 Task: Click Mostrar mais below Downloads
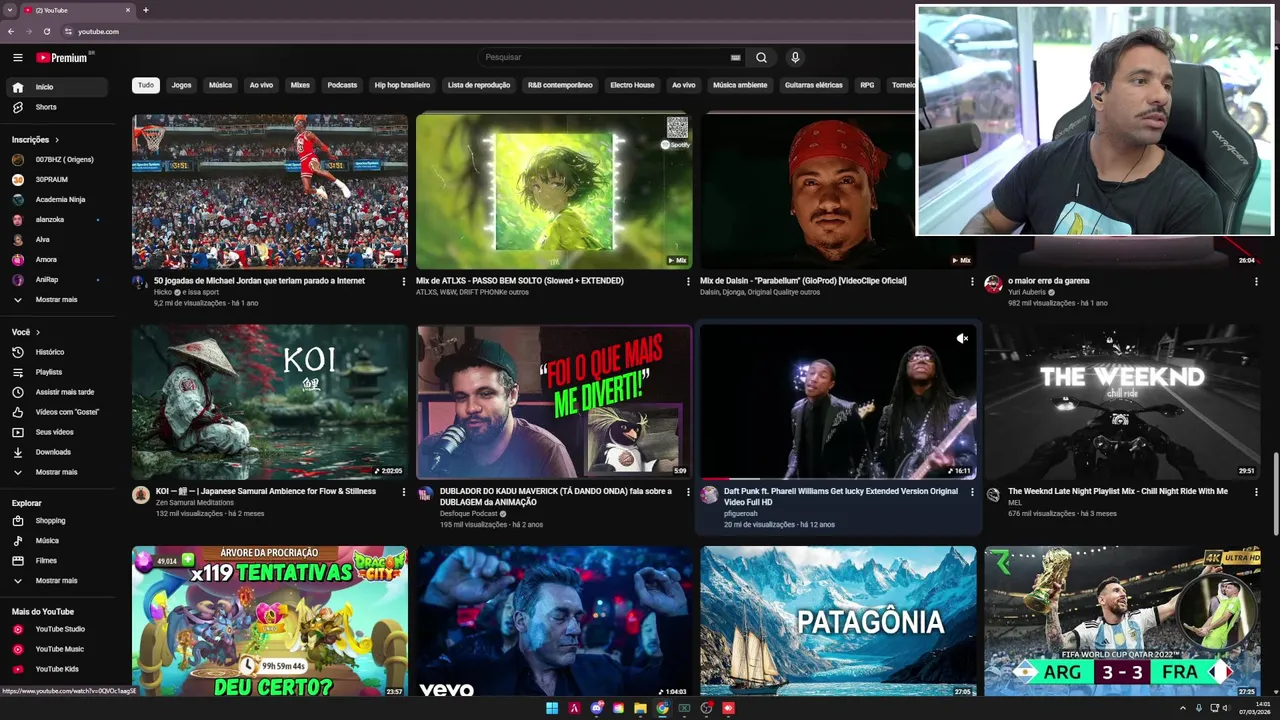pyautogui.click(x=58, y=472)
